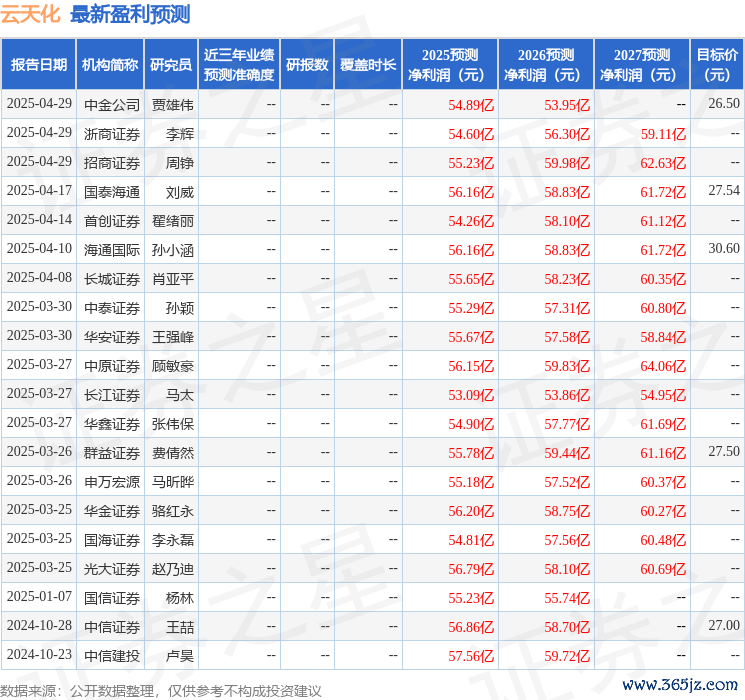Viewport: 745px width, 700px height.
Task: Select the 华鑫证券 institution cell
Action: (112, 424)
